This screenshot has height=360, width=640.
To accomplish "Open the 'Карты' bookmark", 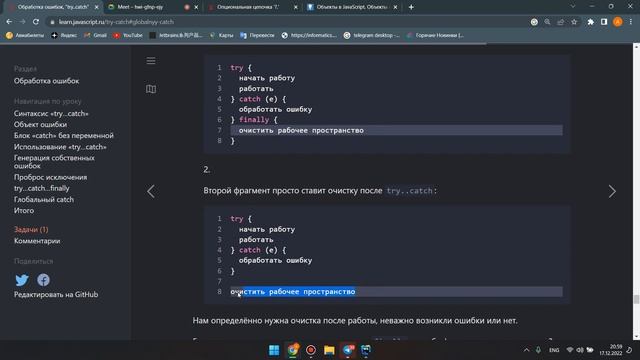I will pos(222,36).
